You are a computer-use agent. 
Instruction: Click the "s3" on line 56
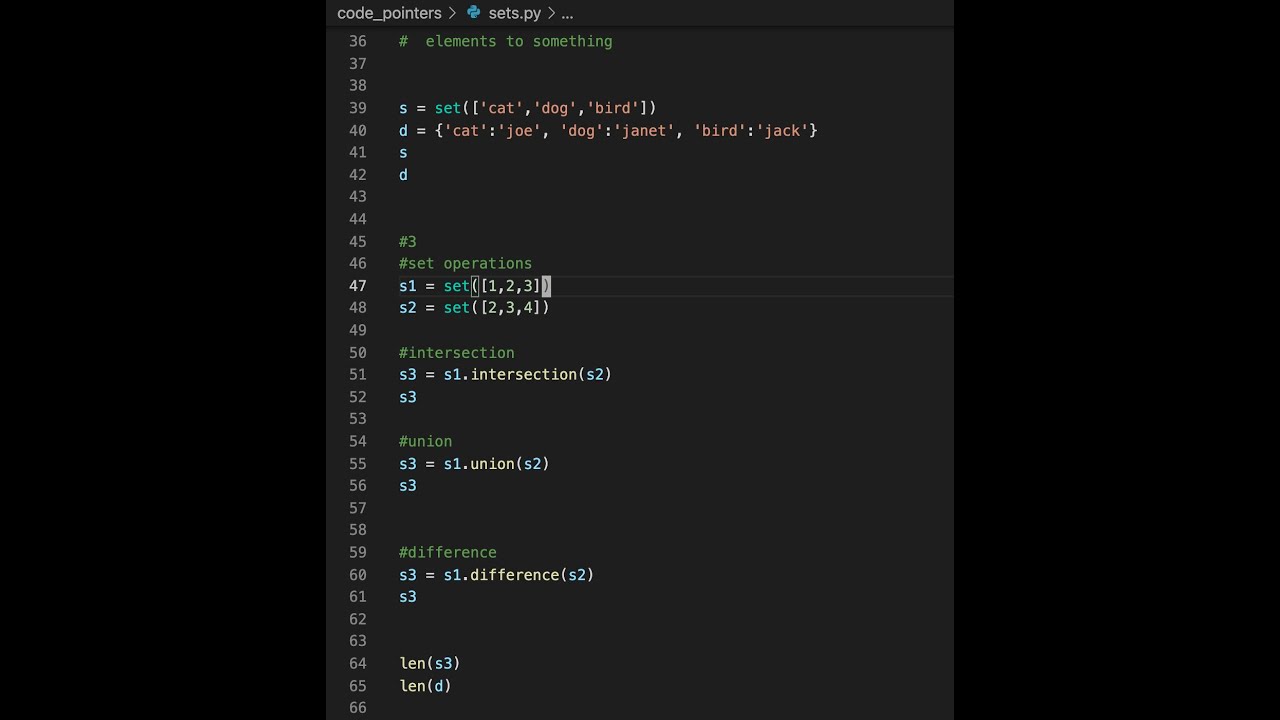[x=408, y=485]
